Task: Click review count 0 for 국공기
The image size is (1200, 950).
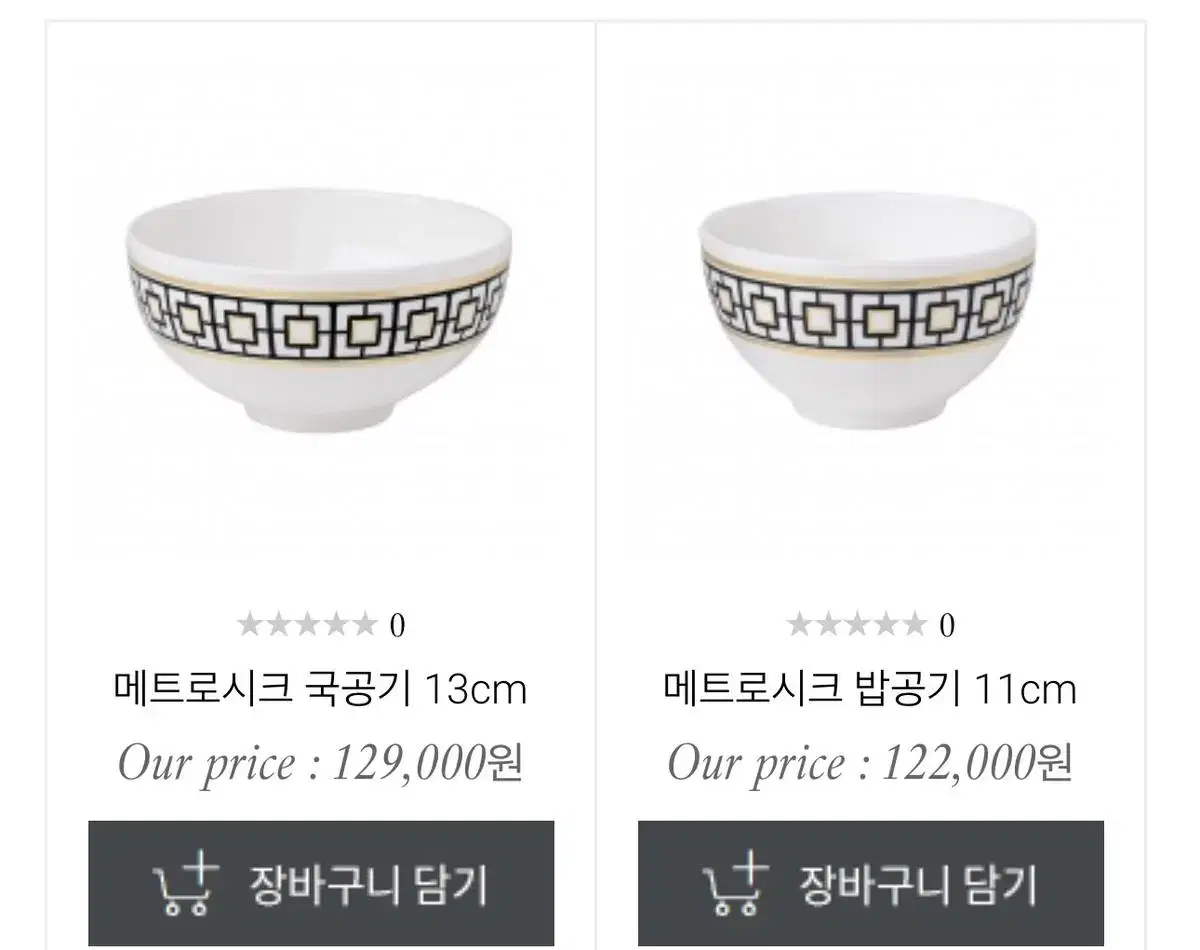Action: (397, 627)
